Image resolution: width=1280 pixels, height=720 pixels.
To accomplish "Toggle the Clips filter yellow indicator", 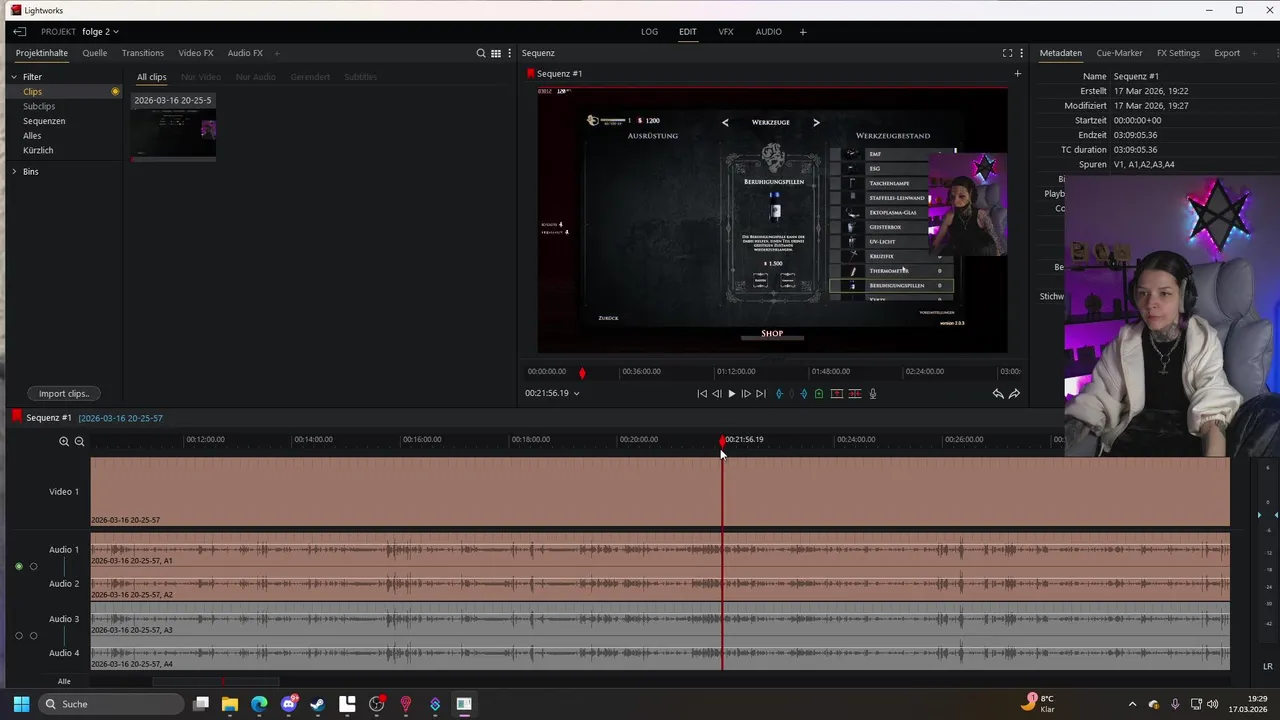I will (115, 91).
